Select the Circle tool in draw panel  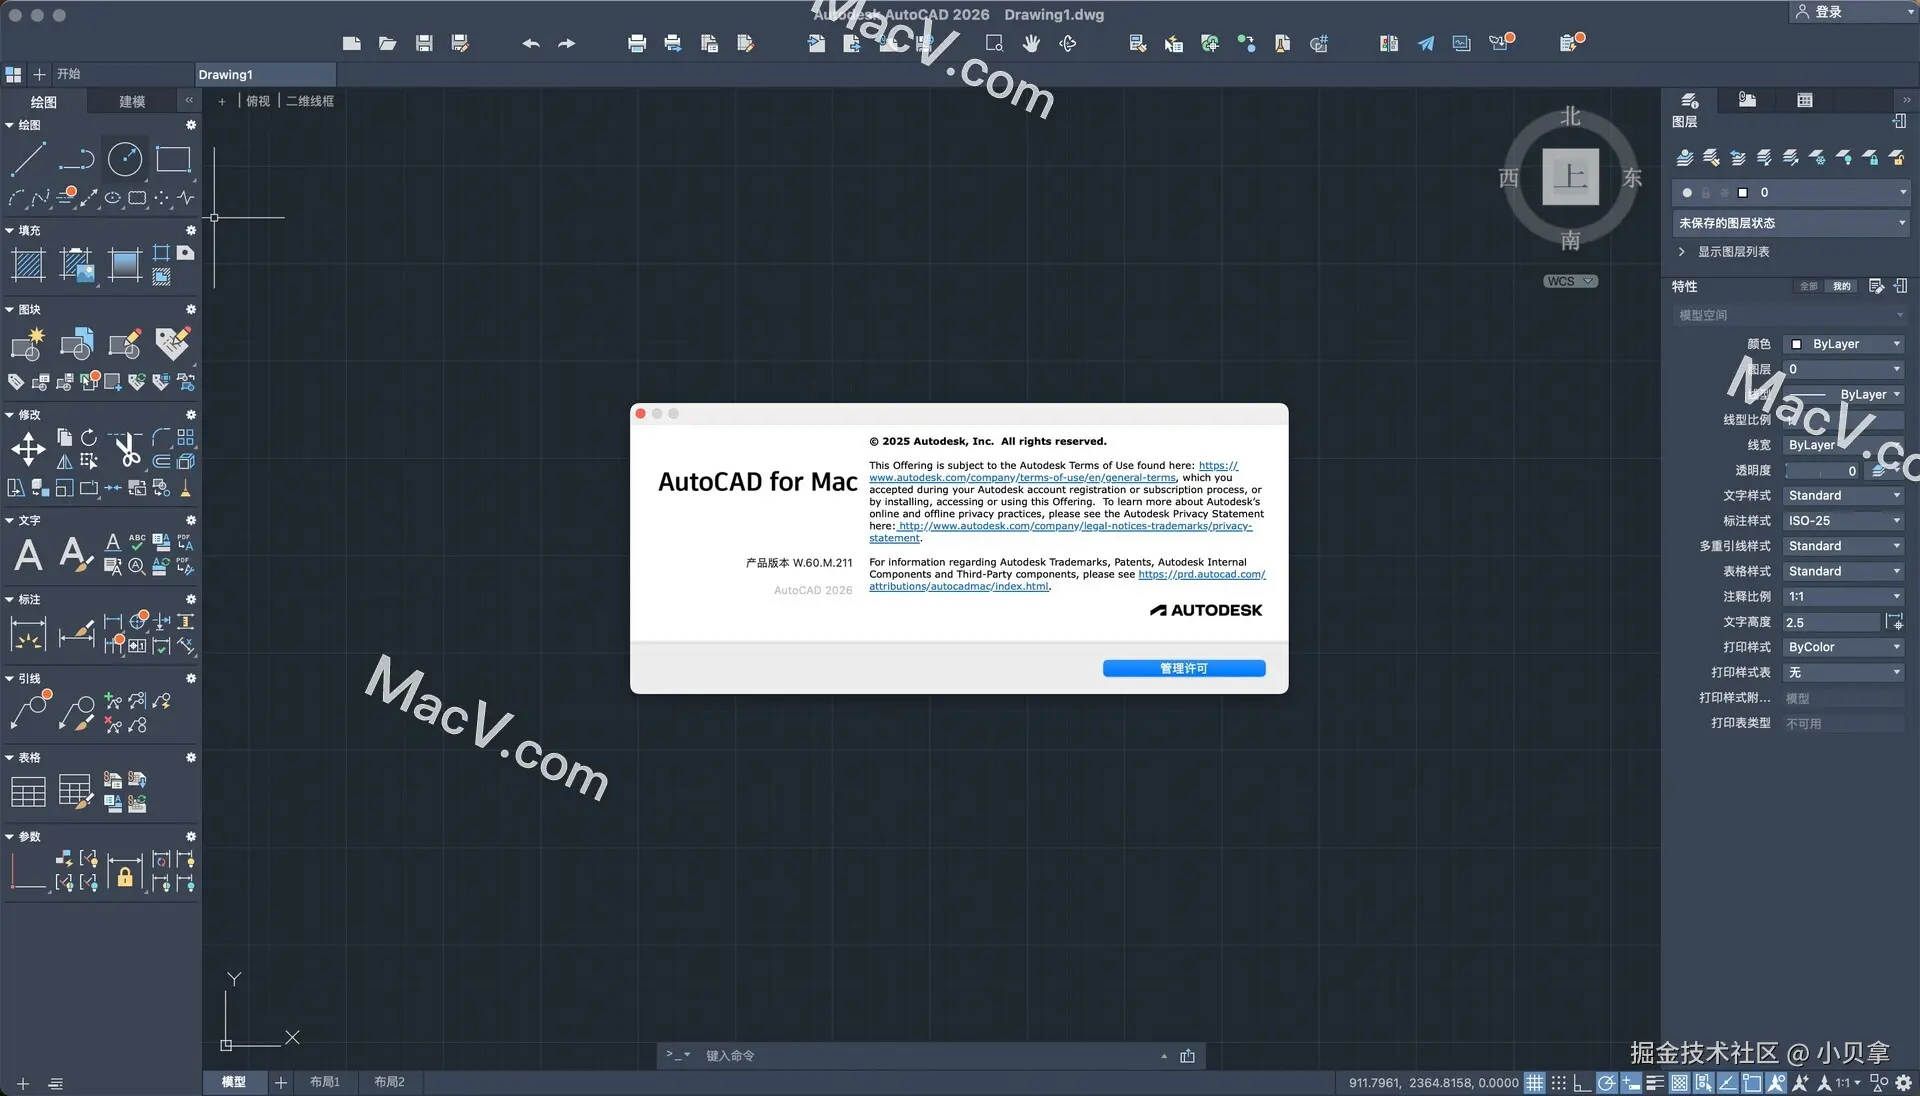[125, 159]
